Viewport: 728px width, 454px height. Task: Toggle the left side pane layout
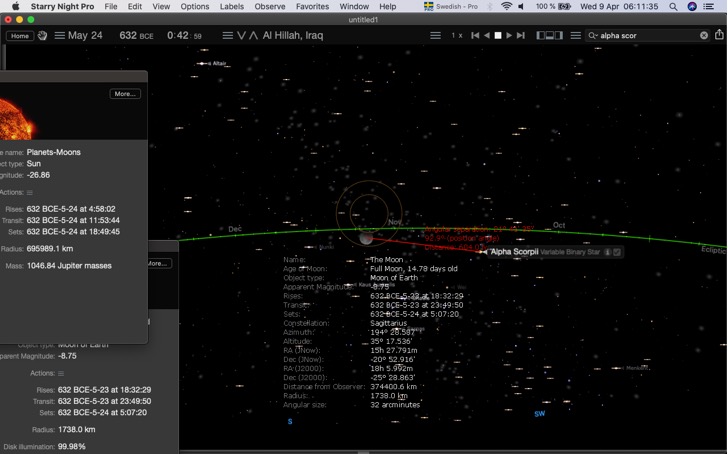[x=540, y=36]
